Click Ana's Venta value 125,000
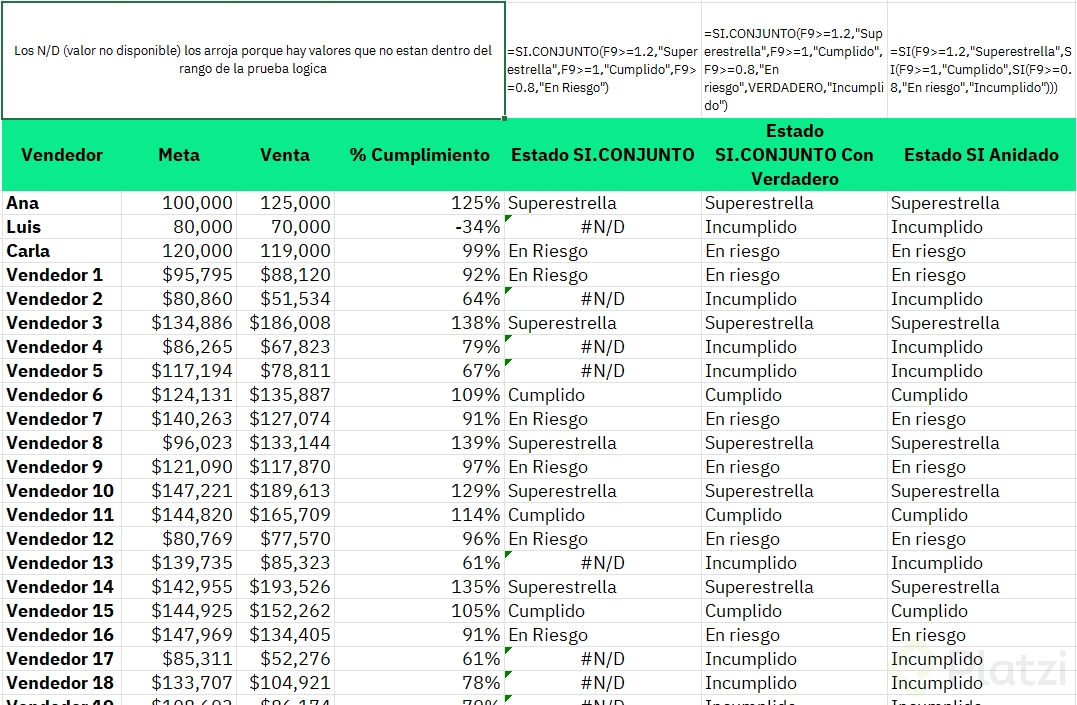Viewport: 1077px width, 705px height. 285,203
